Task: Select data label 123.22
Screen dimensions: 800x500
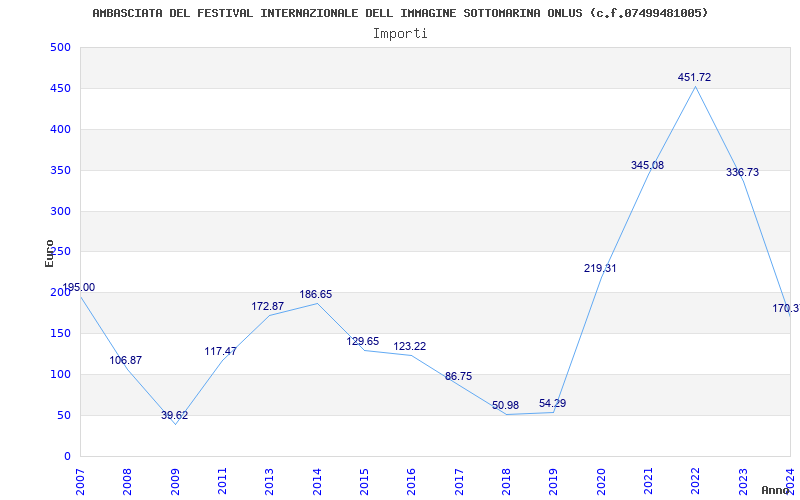Action: coord(409,346)
